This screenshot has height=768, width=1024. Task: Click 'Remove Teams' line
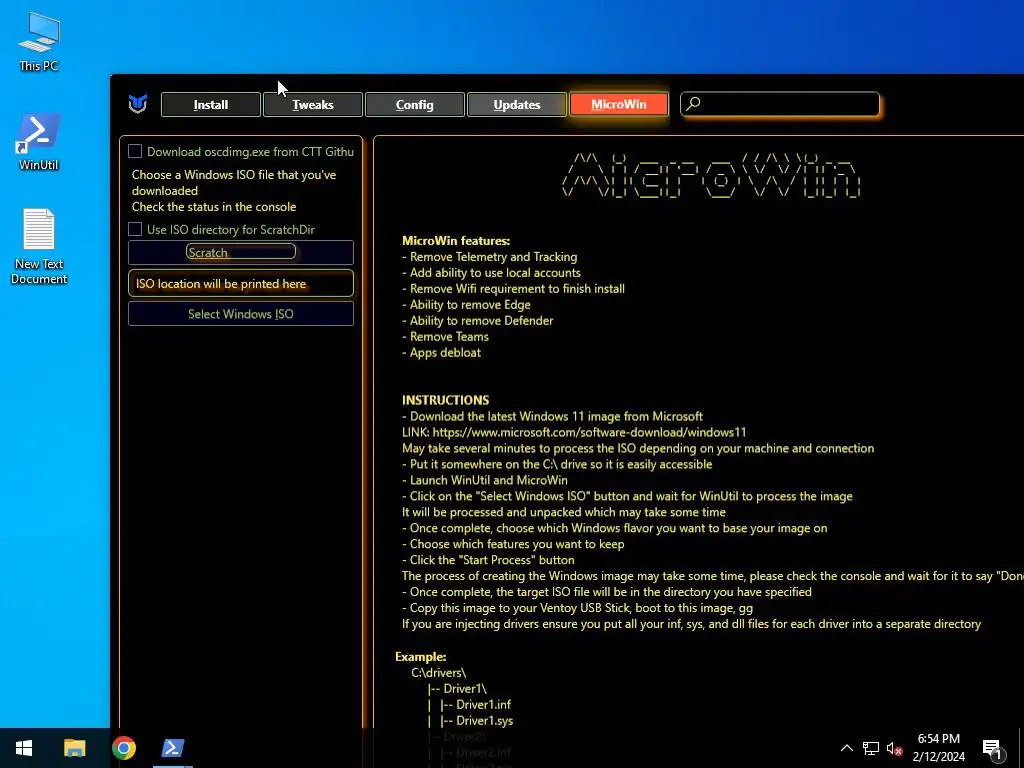pyautogui.click(x=445, y=336)
